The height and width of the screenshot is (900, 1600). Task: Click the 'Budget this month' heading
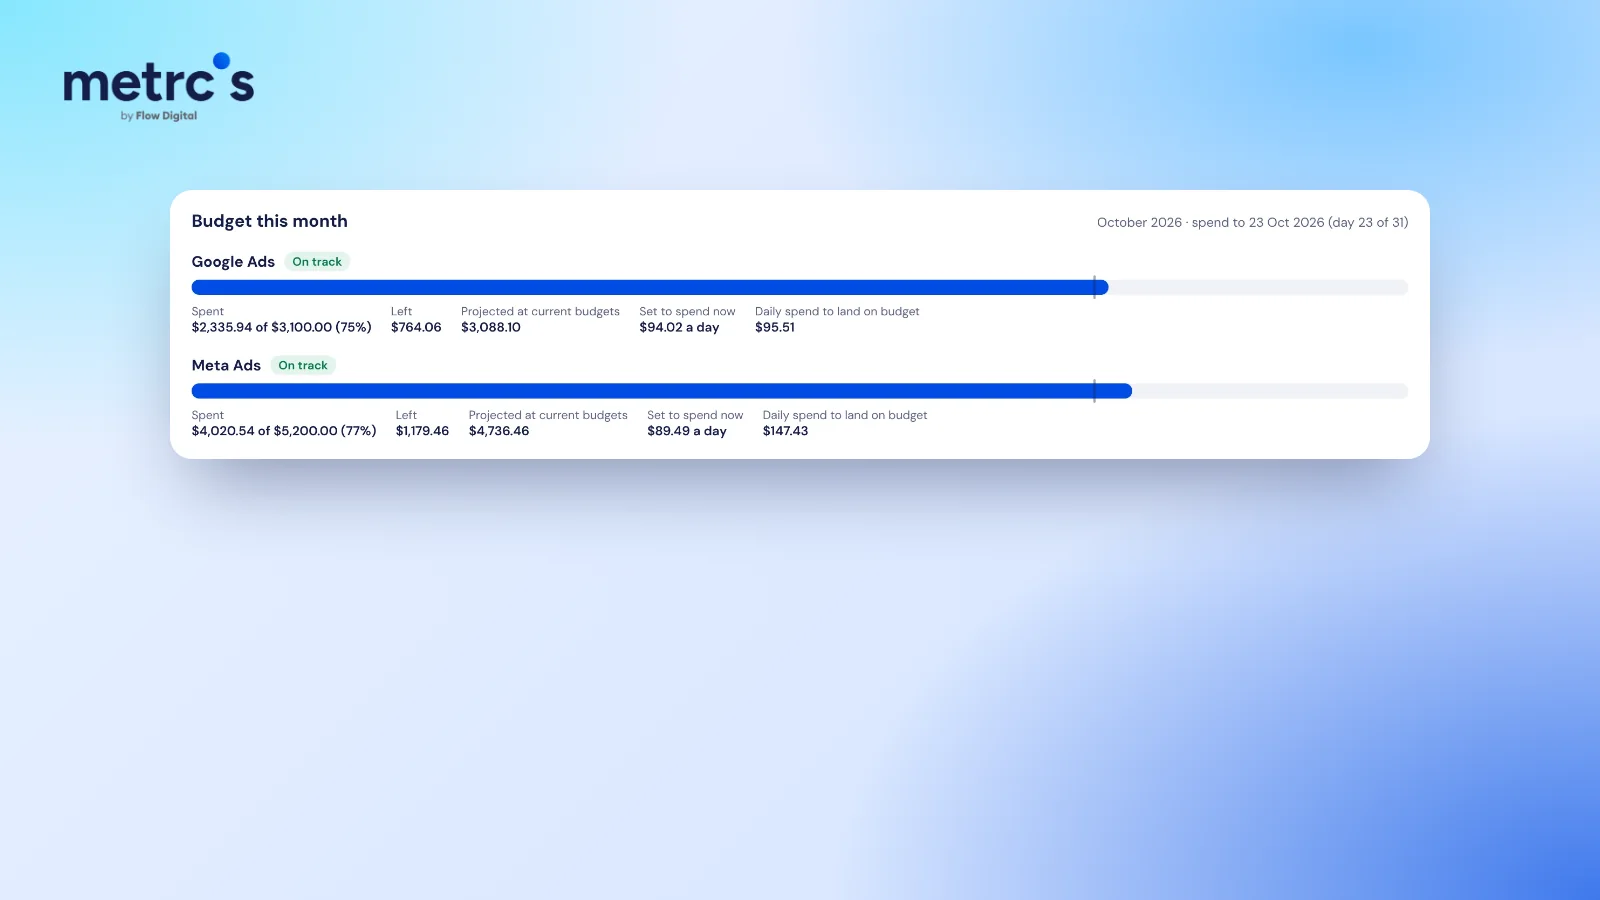tap(270, 221)
